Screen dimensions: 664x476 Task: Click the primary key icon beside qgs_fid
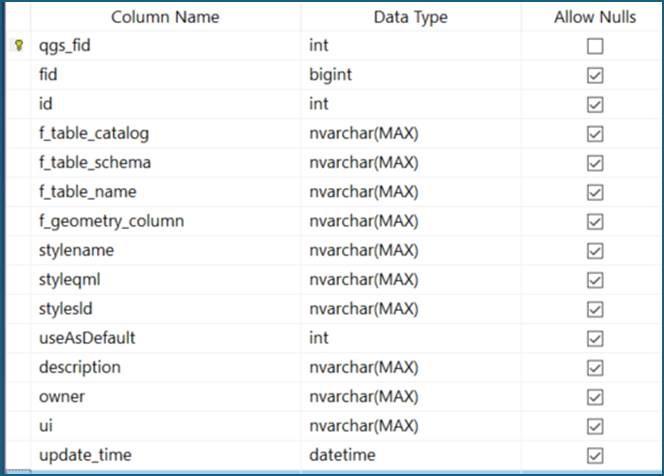click(18, 45)
